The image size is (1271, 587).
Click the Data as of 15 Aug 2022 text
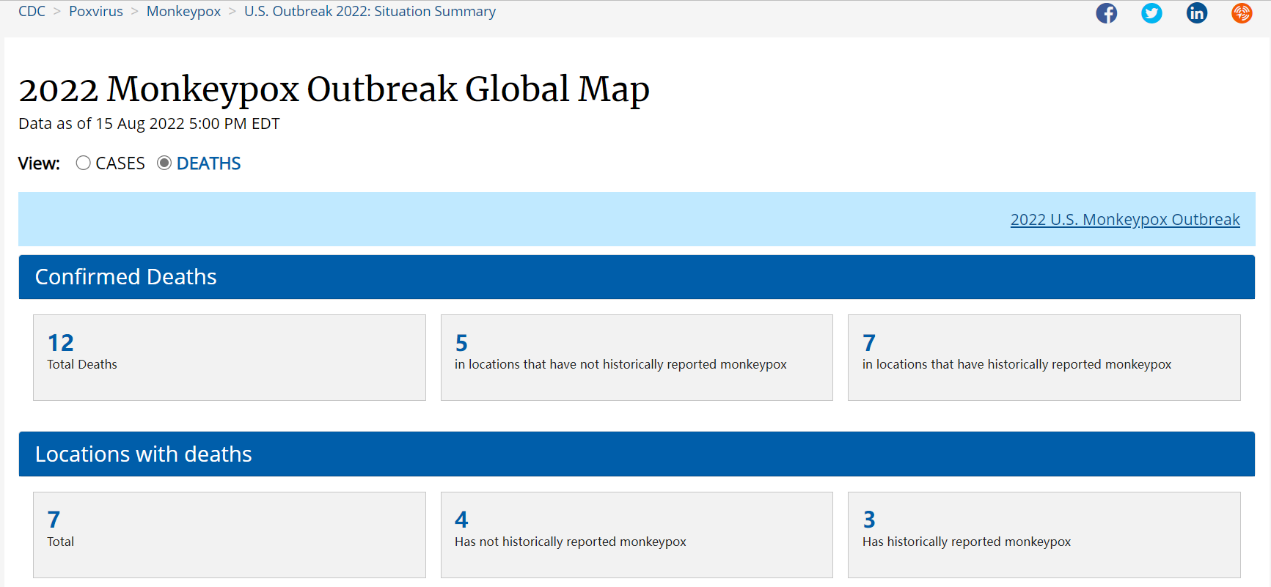149,124
